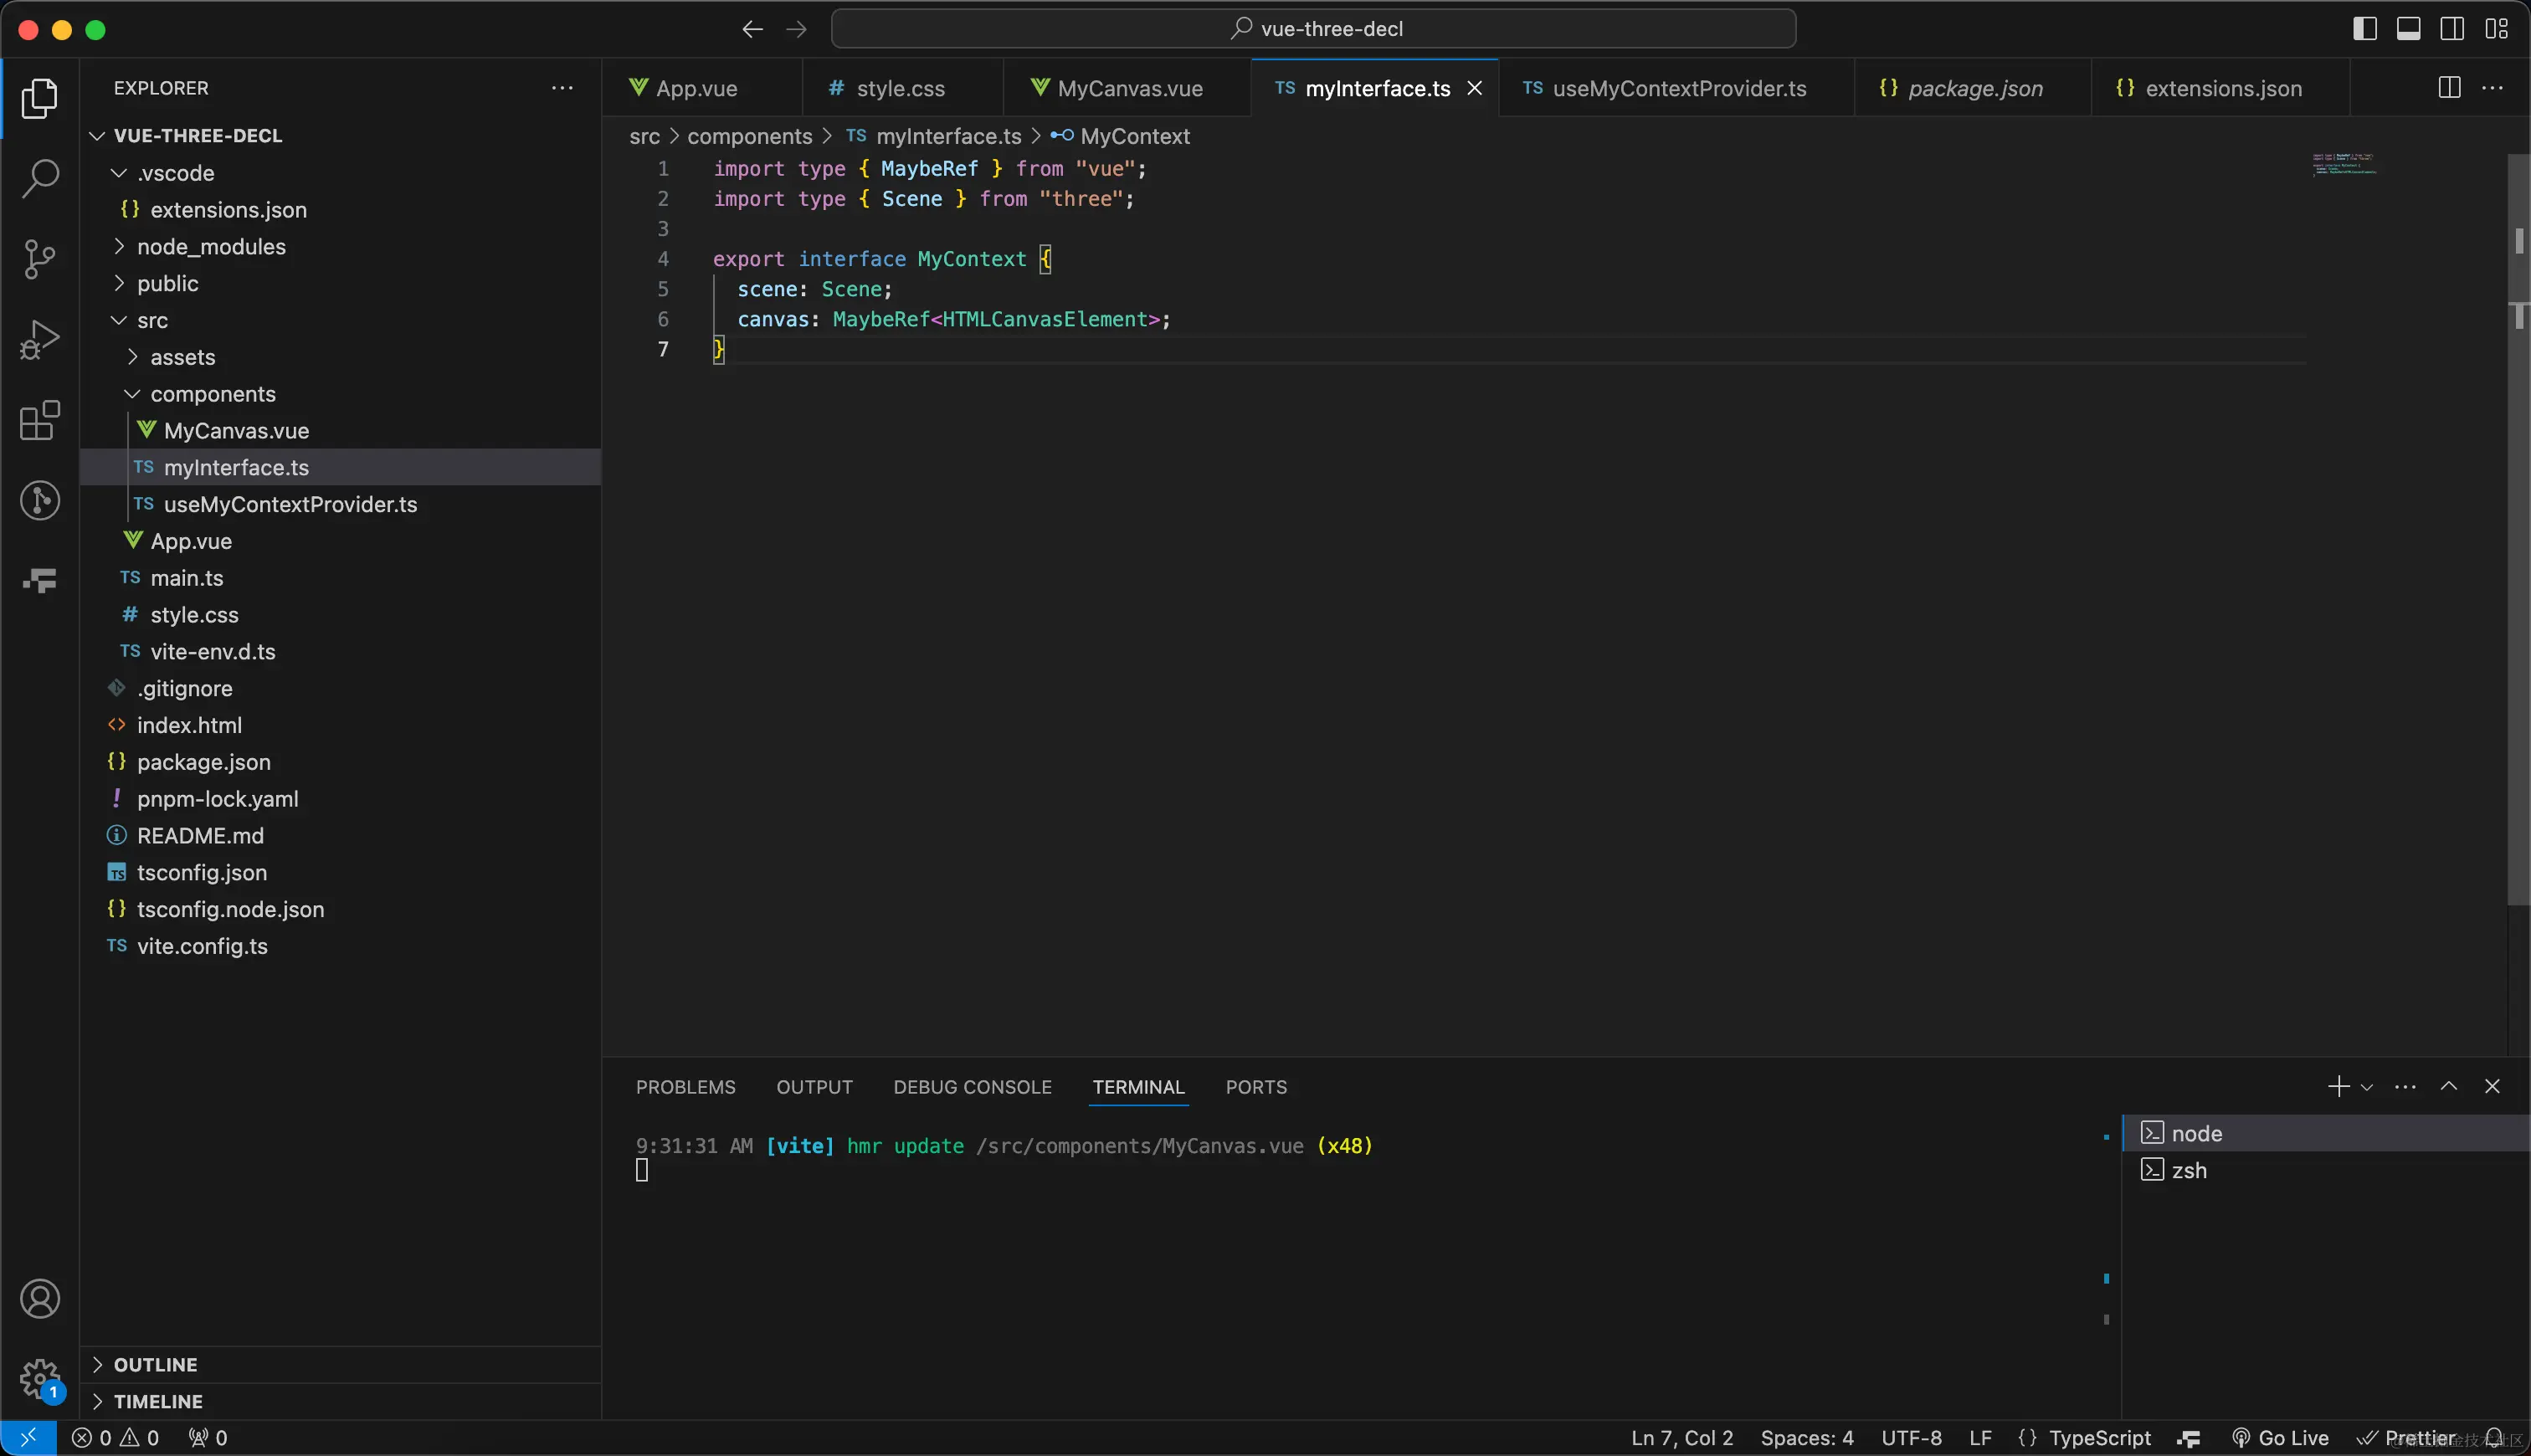Expand the OUTLINE section
The height and width of the screenshot is (1456, 2531).
(x=155, y=1365)
